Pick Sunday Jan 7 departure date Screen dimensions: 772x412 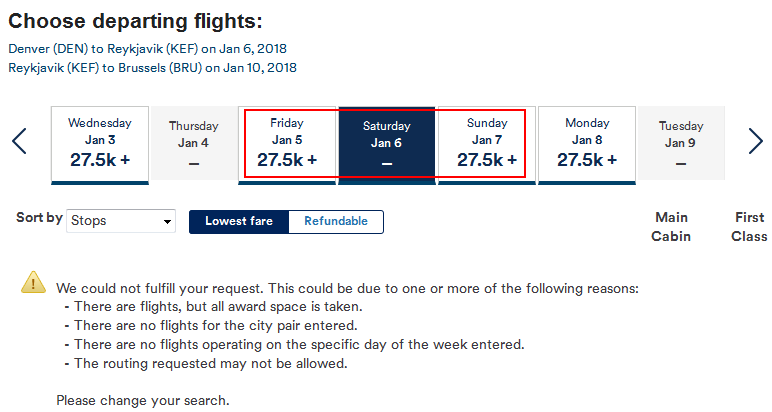click(x=487, y=145)
